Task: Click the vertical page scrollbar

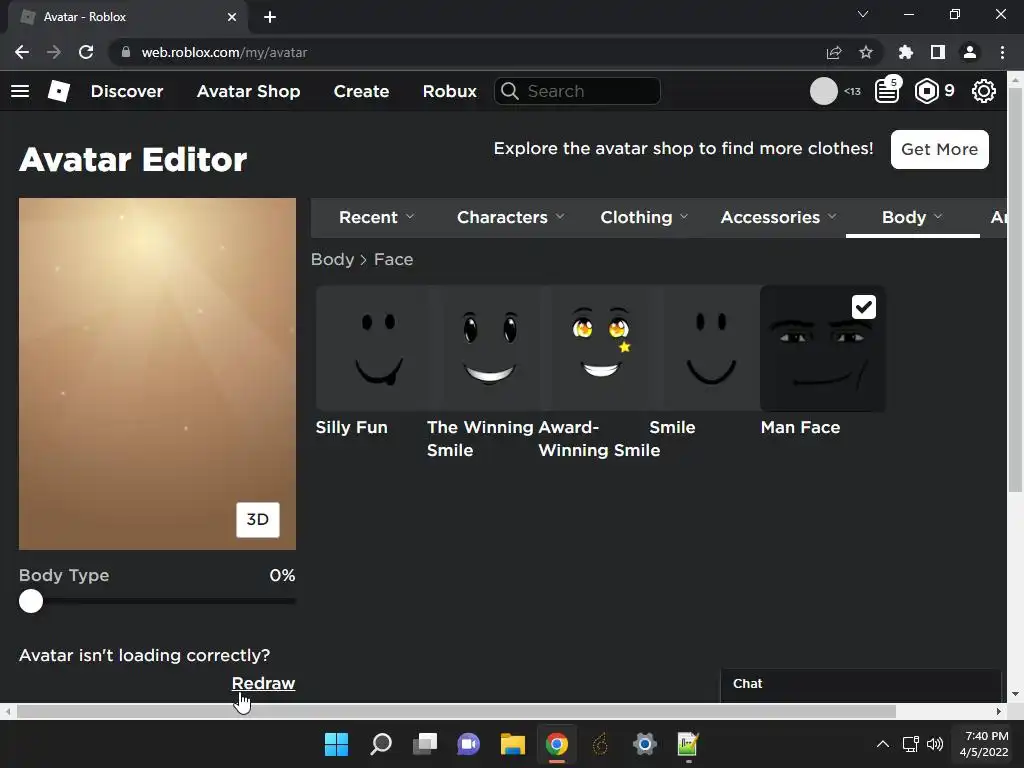Action: [x=1015, y=291]
